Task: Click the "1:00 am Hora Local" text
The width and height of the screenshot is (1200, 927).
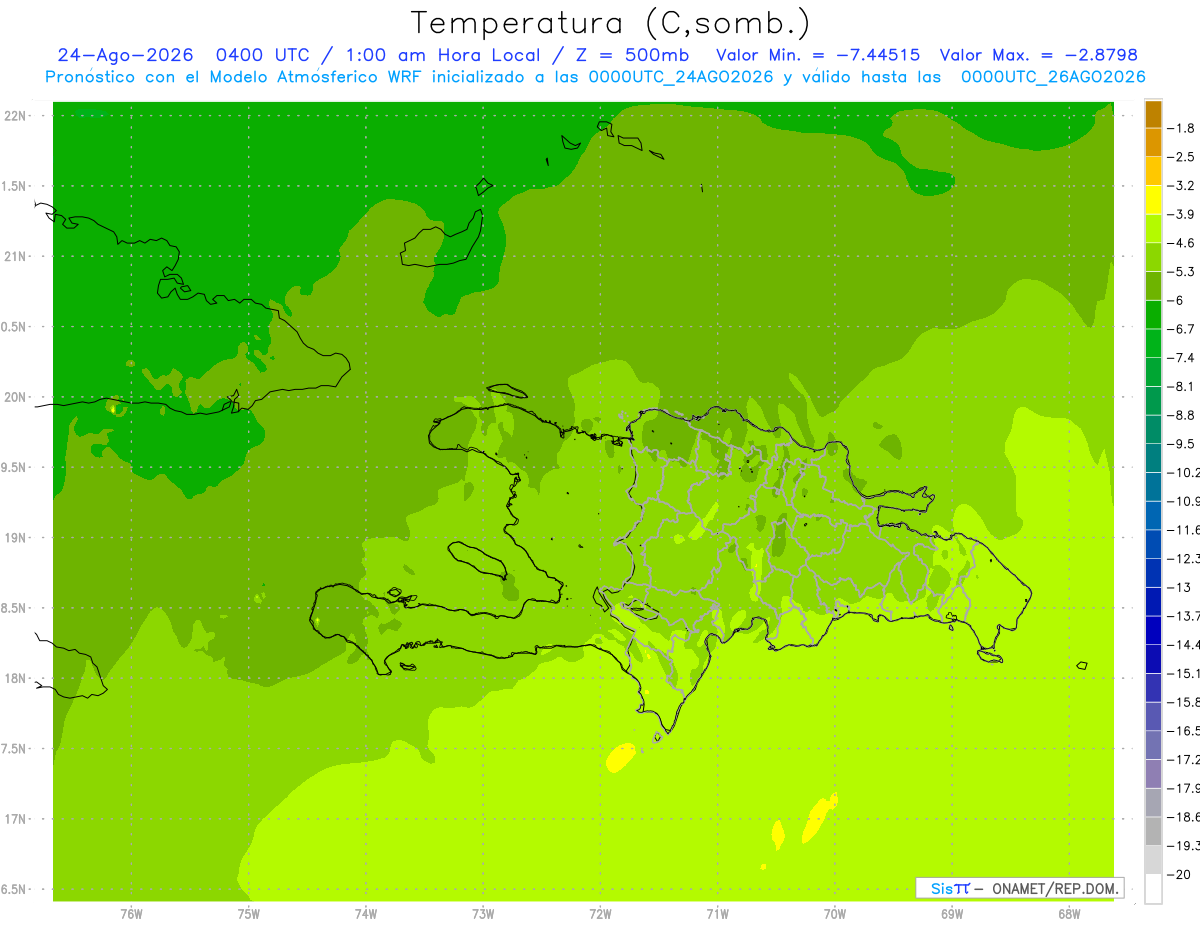Action: [x=444, y=56]
